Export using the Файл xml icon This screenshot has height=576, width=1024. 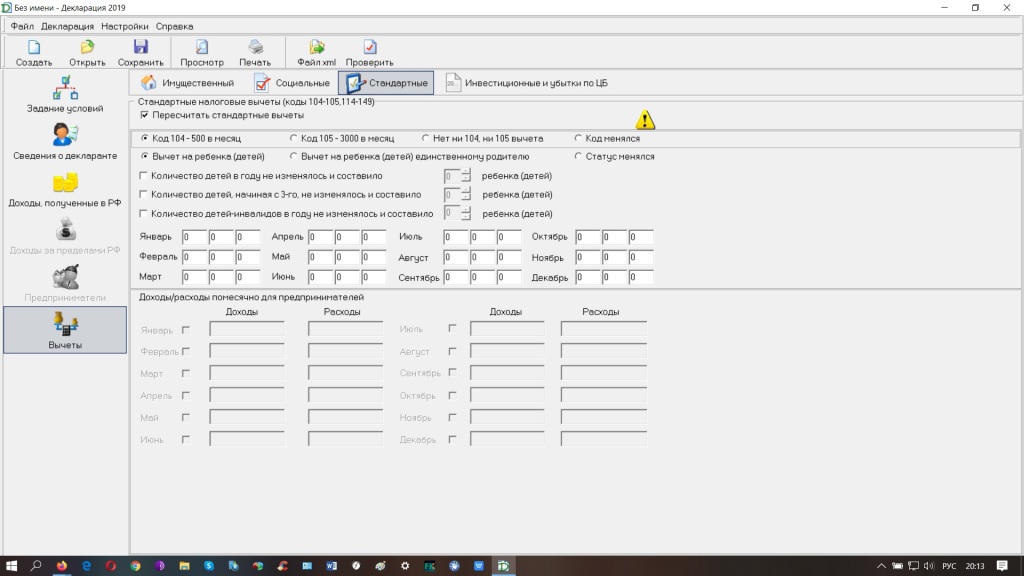pos(317,47)
